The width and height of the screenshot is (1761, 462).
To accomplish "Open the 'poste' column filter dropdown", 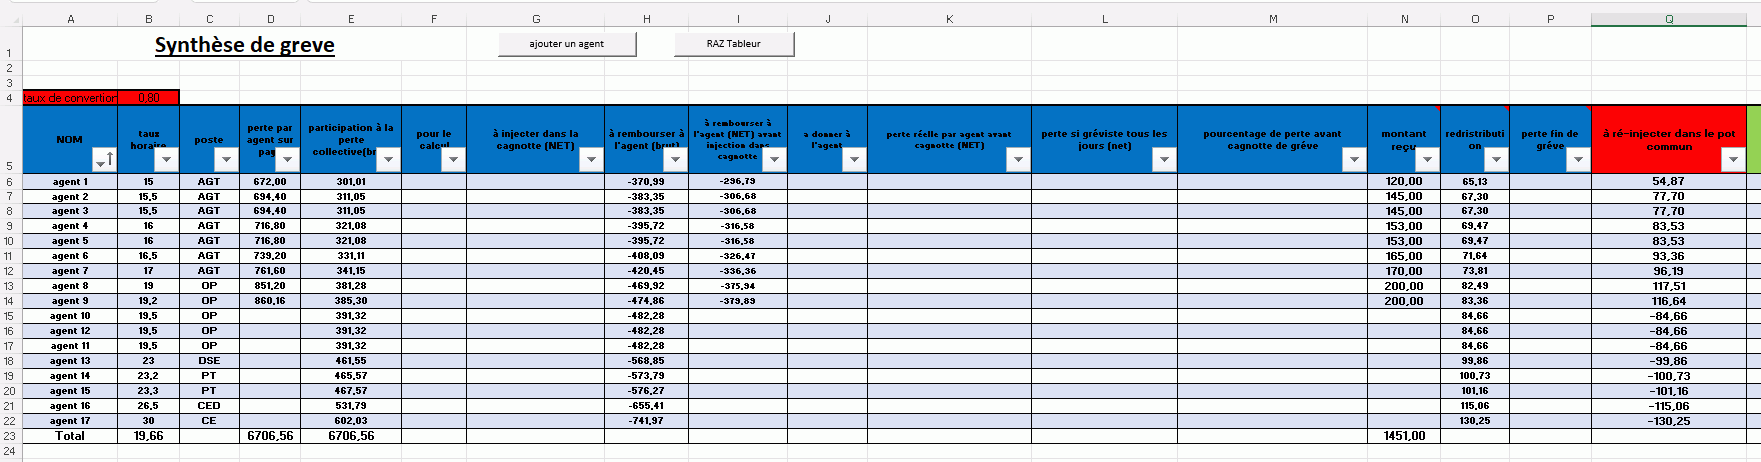I will click(227, 160).
